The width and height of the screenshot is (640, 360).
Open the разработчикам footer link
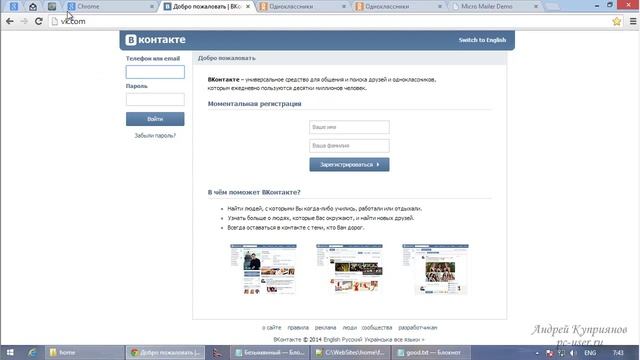pyautogui.click(x=418, y=327)
